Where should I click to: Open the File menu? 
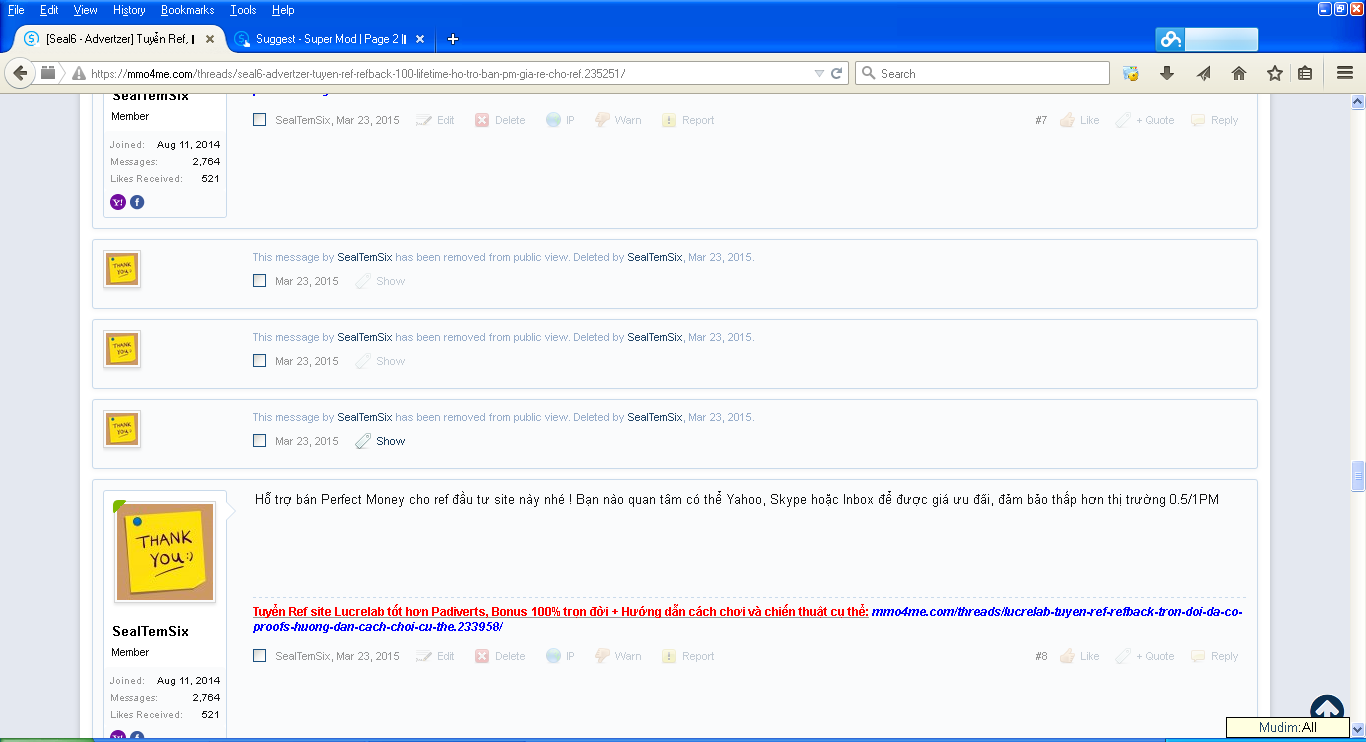(16, 10)
